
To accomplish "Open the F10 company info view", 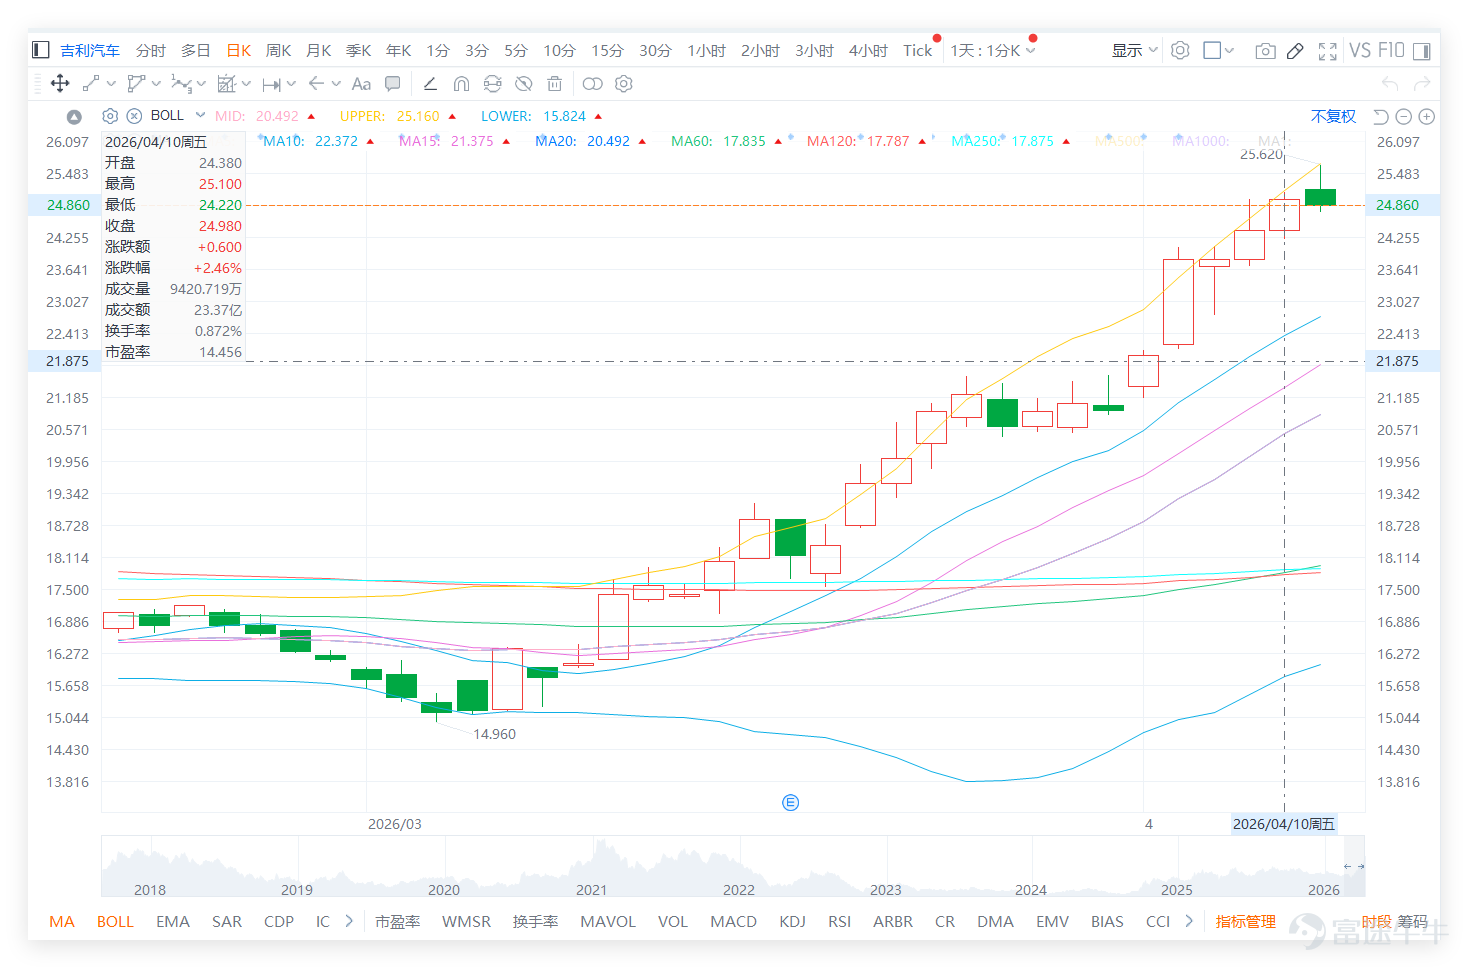I will pos(1391,50).
